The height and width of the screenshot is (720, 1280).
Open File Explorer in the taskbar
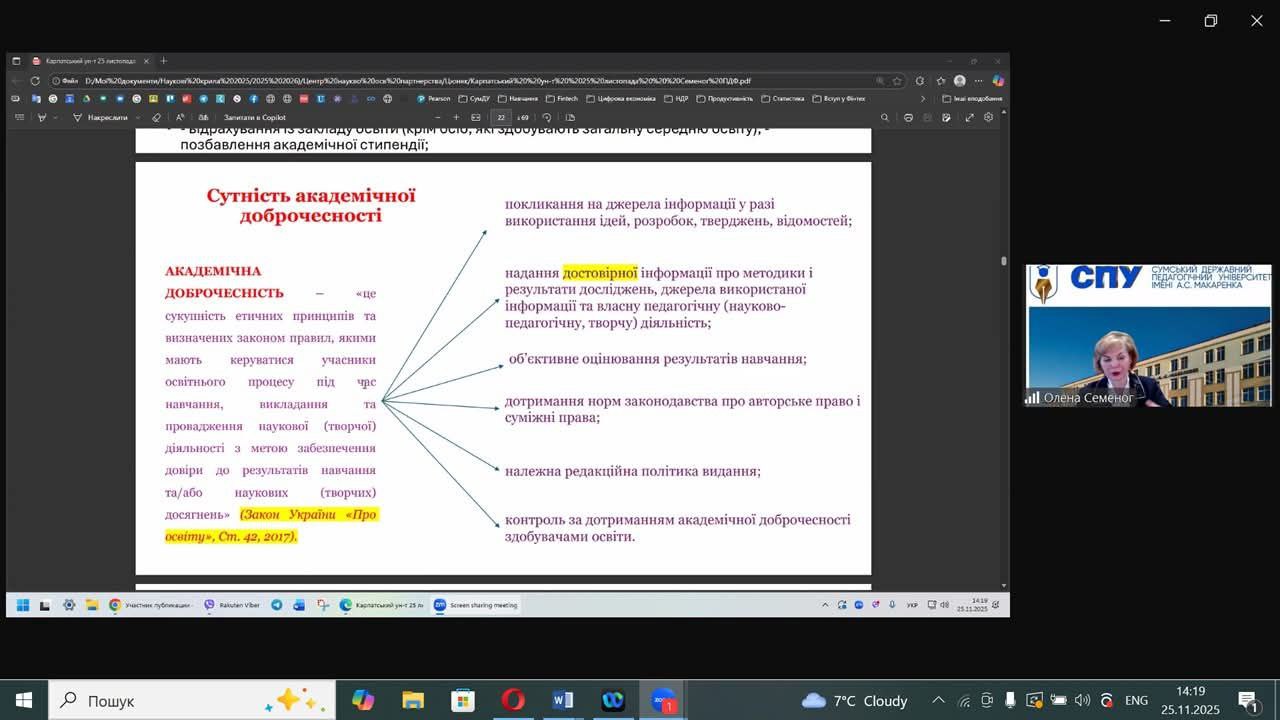pos(413,700)
